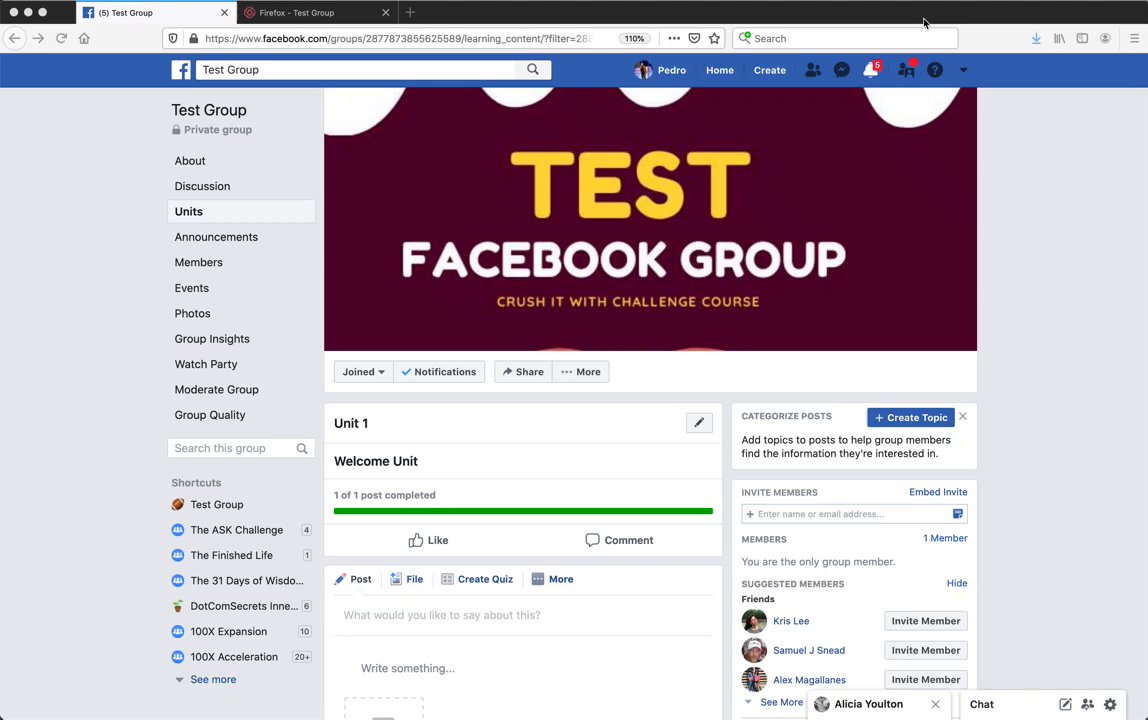Open Firefox downloads arrow icon
The width and height of the screenshot is (1148, 720).
tap(1036, 38)
